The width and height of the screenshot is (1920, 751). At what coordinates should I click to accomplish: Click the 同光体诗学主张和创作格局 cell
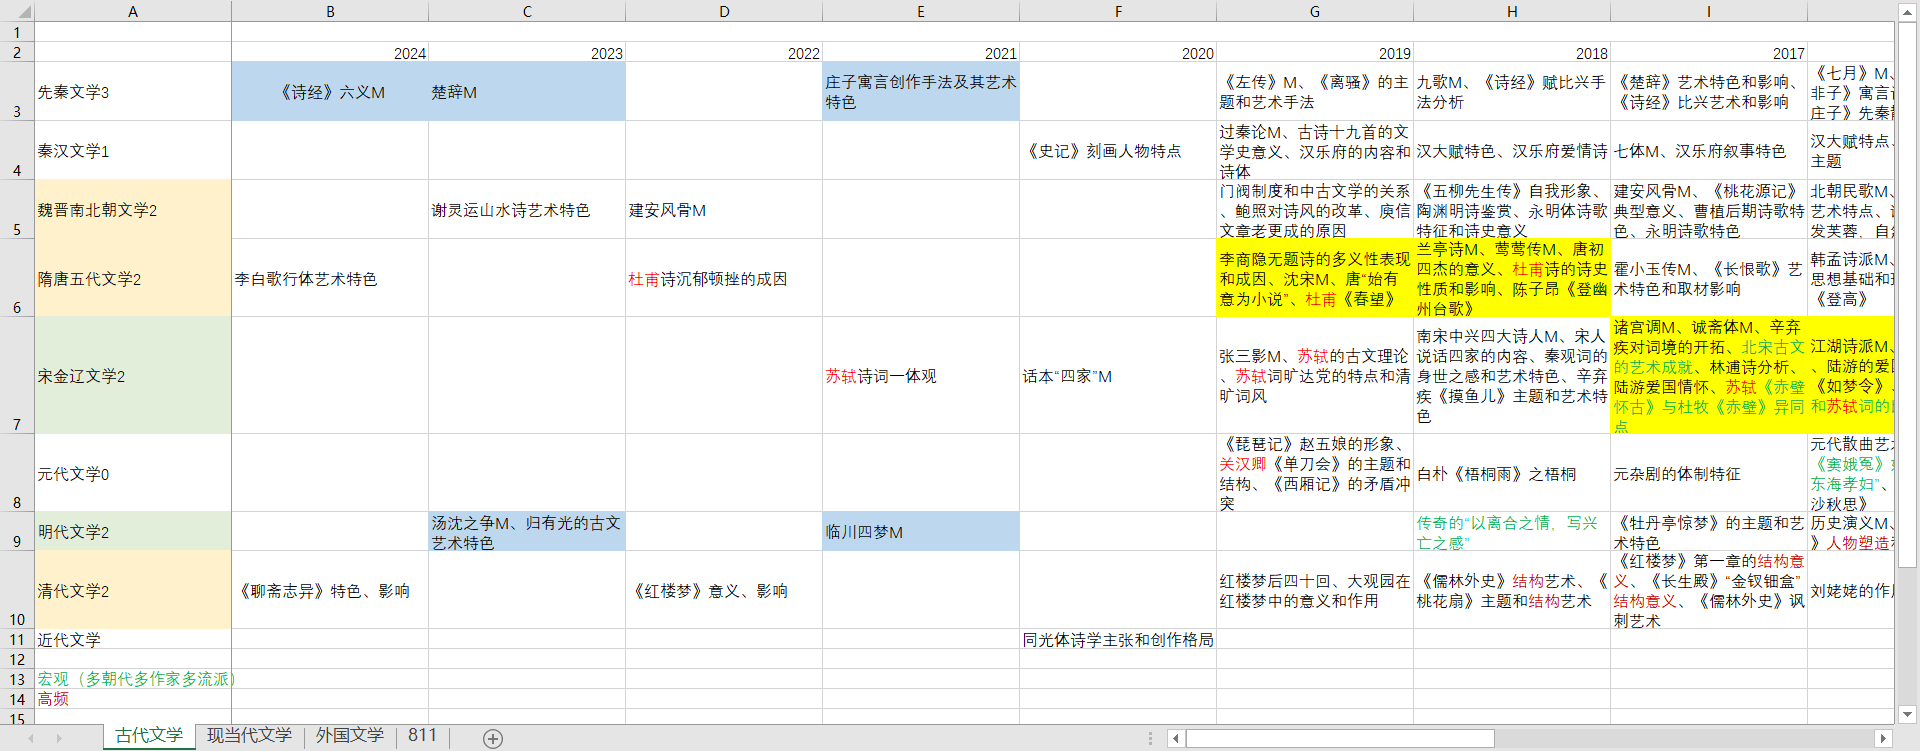click(1117, 640)
